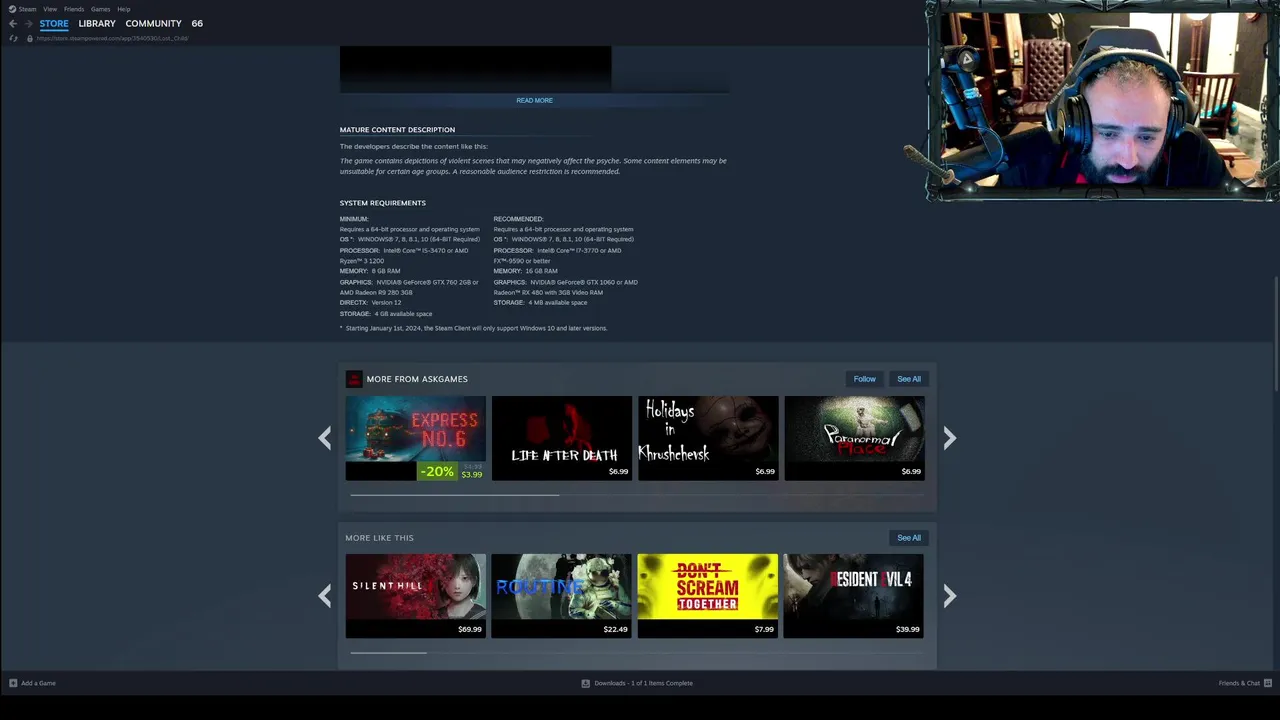The height and width of the screenshot is (720, 1280).
Task: Open Downloads 1 of 1 Items Complete
Action: coord(643,683)
